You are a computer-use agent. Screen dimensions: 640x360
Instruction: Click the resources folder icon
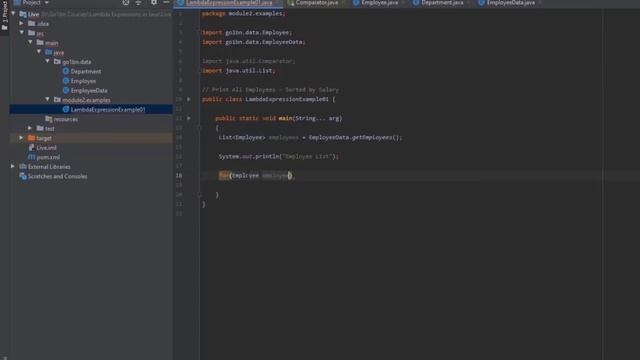49,119
